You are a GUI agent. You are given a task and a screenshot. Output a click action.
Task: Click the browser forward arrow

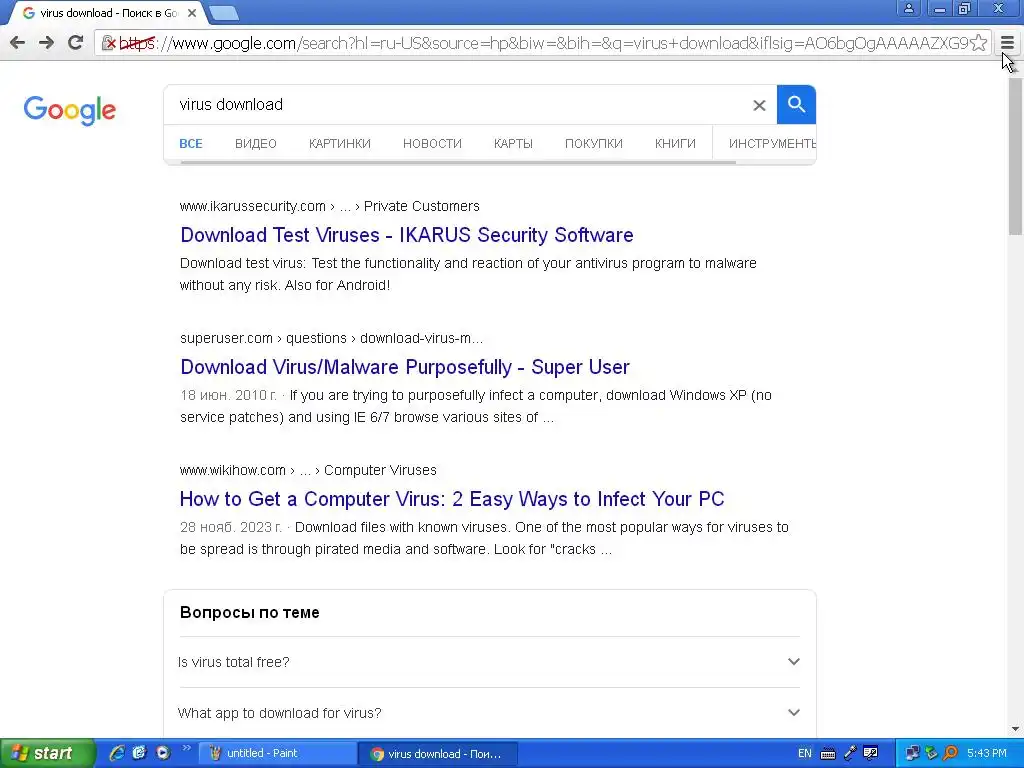(x=46, y=43)
